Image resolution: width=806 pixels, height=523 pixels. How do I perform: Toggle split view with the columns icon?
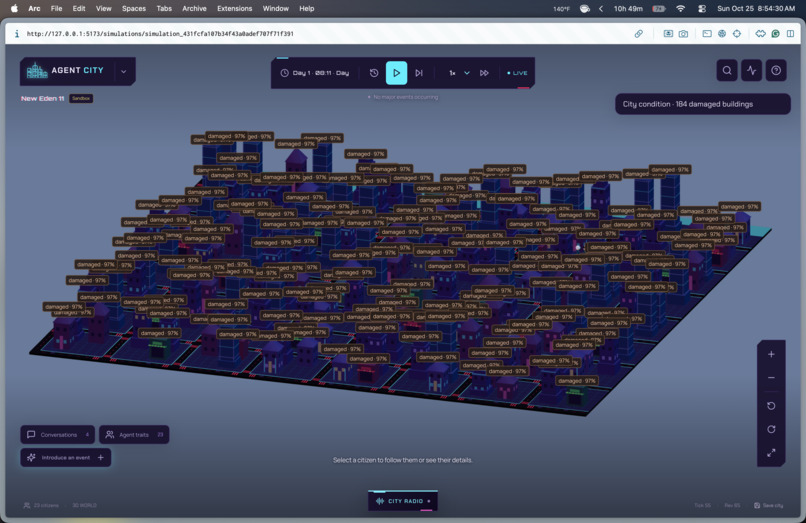tap(790, 34)
